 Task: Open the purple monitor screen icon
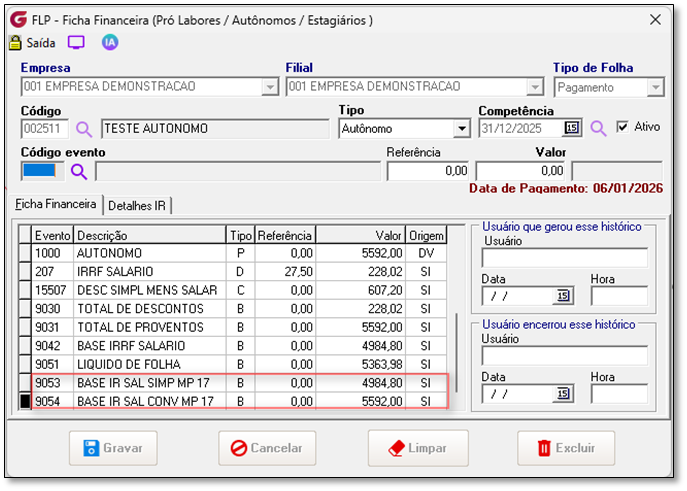[76, 42]
